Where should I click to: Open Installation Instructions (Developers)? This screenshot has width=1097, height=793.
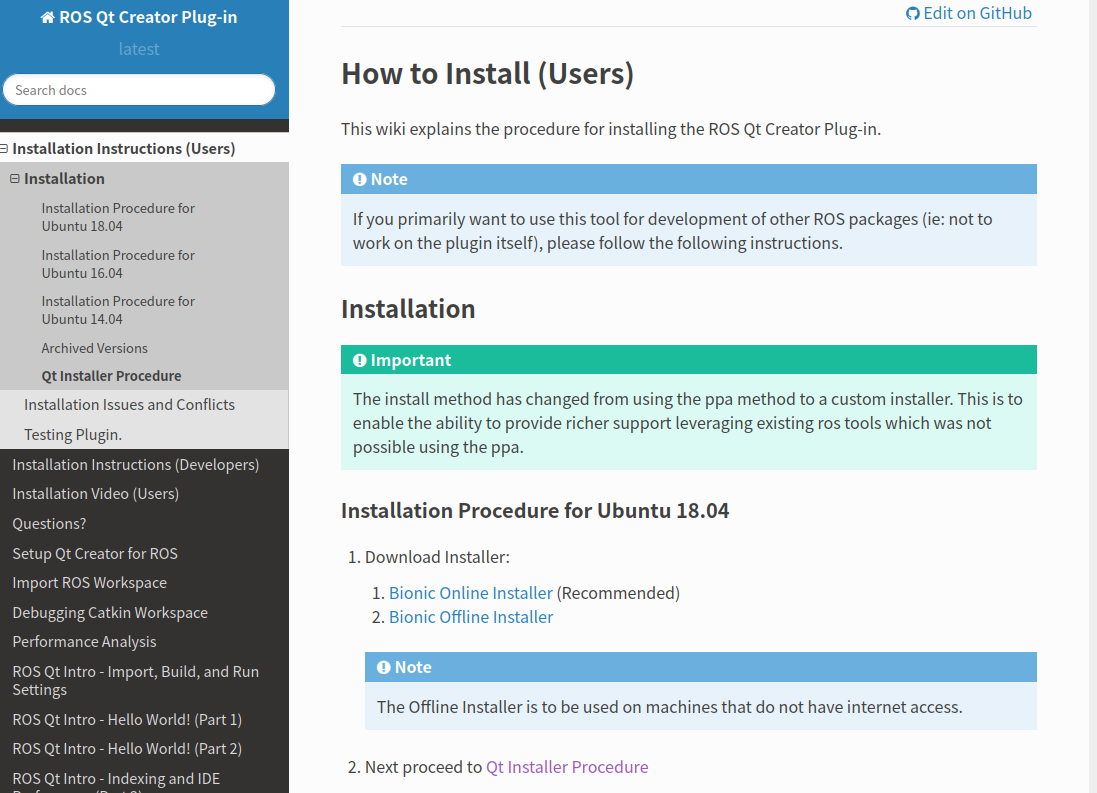pyautogui.click(x=136, y=465)
